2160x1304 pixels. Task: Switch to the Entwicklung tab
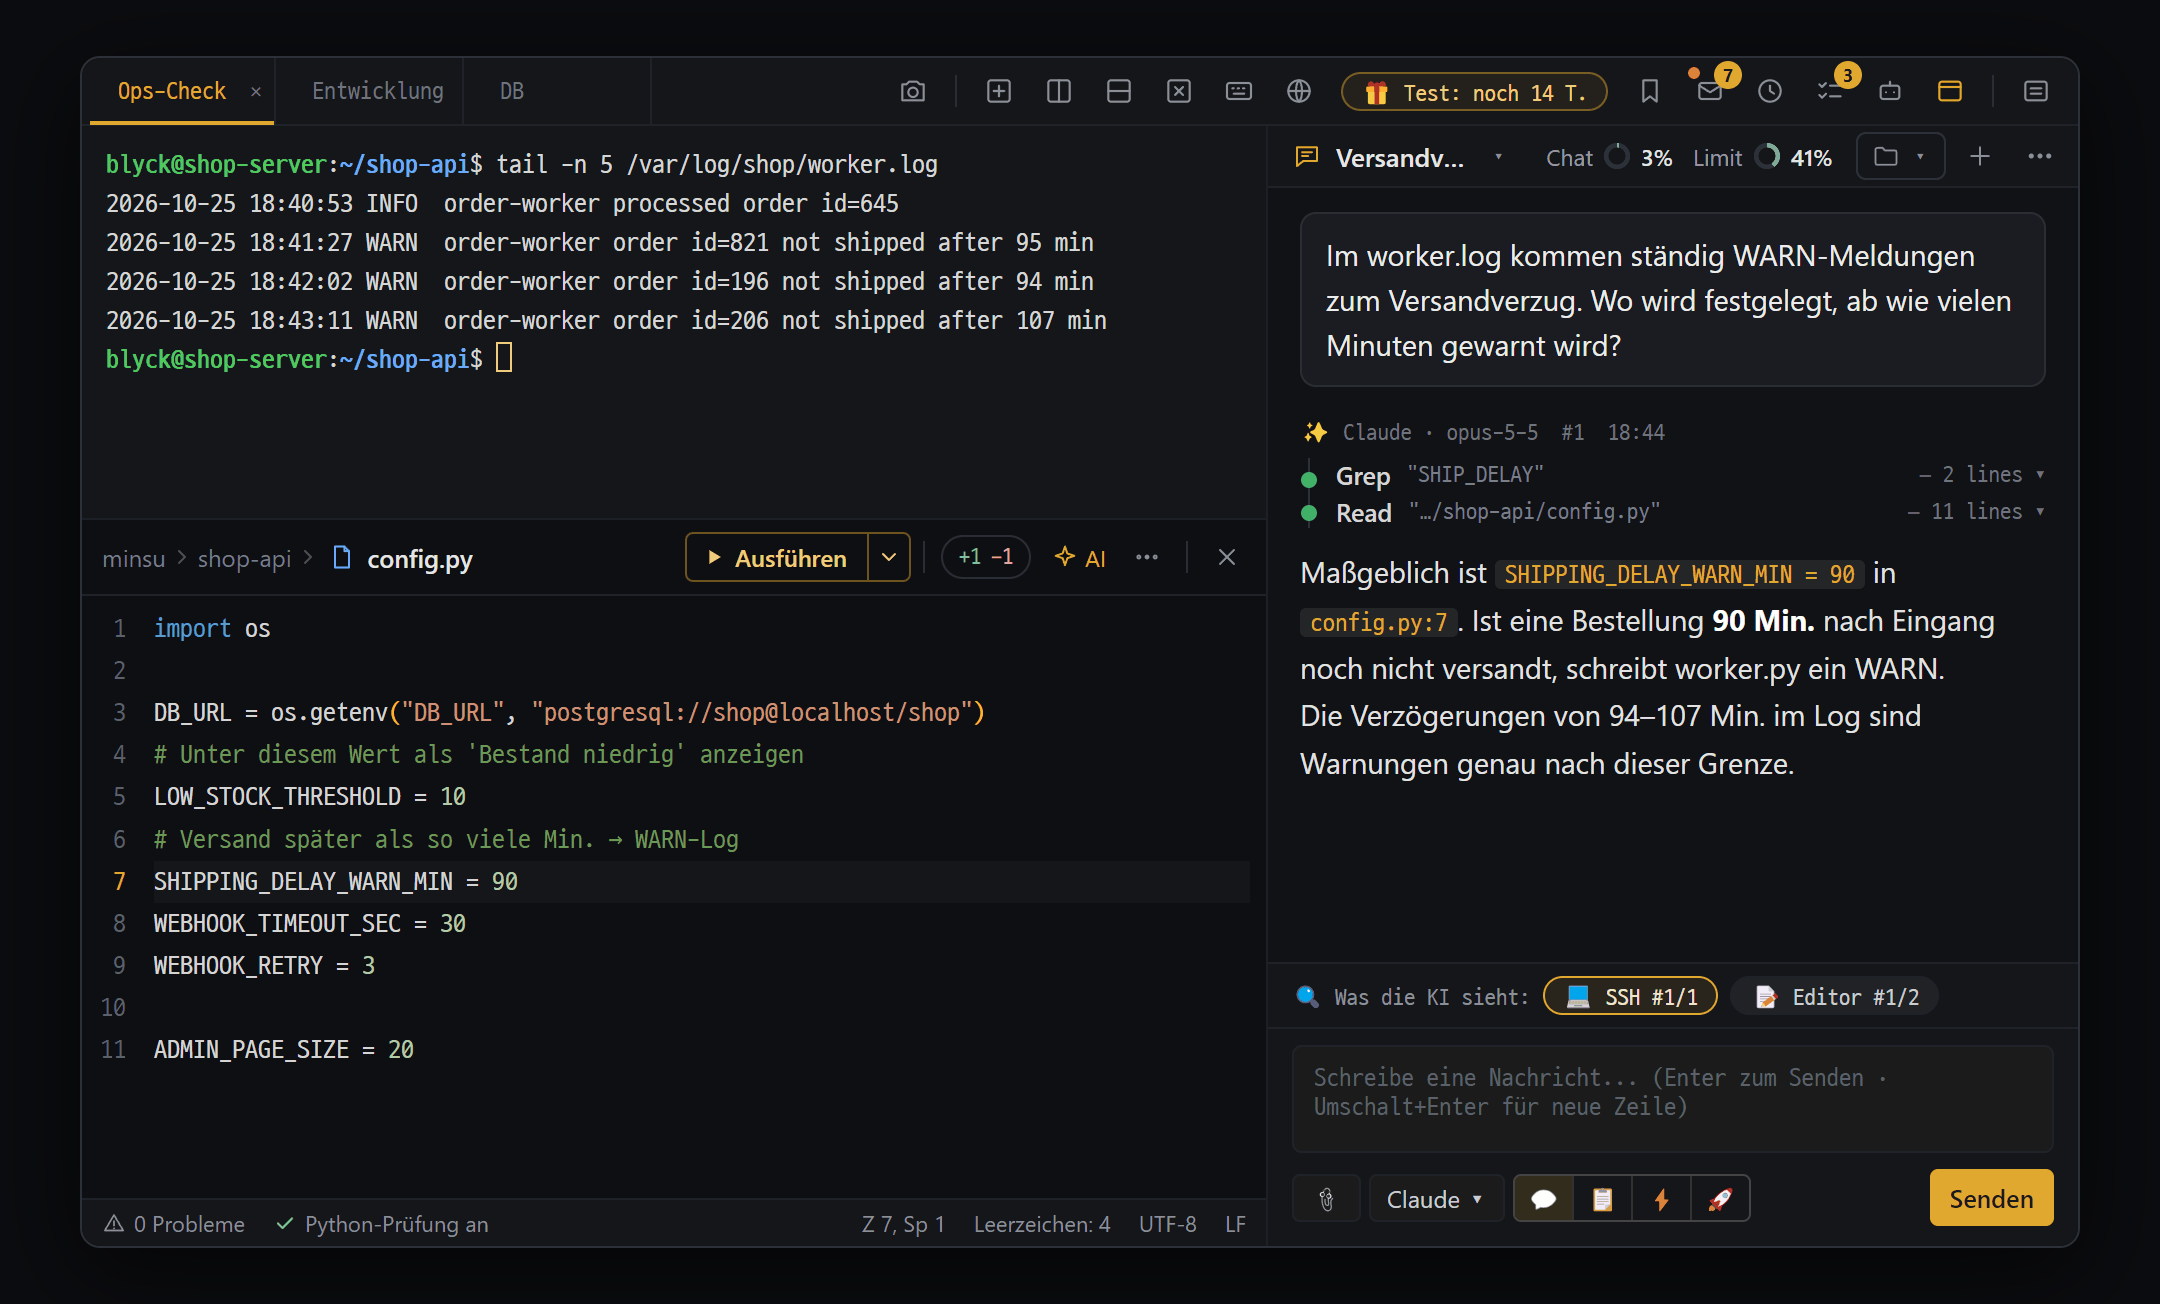378,91
